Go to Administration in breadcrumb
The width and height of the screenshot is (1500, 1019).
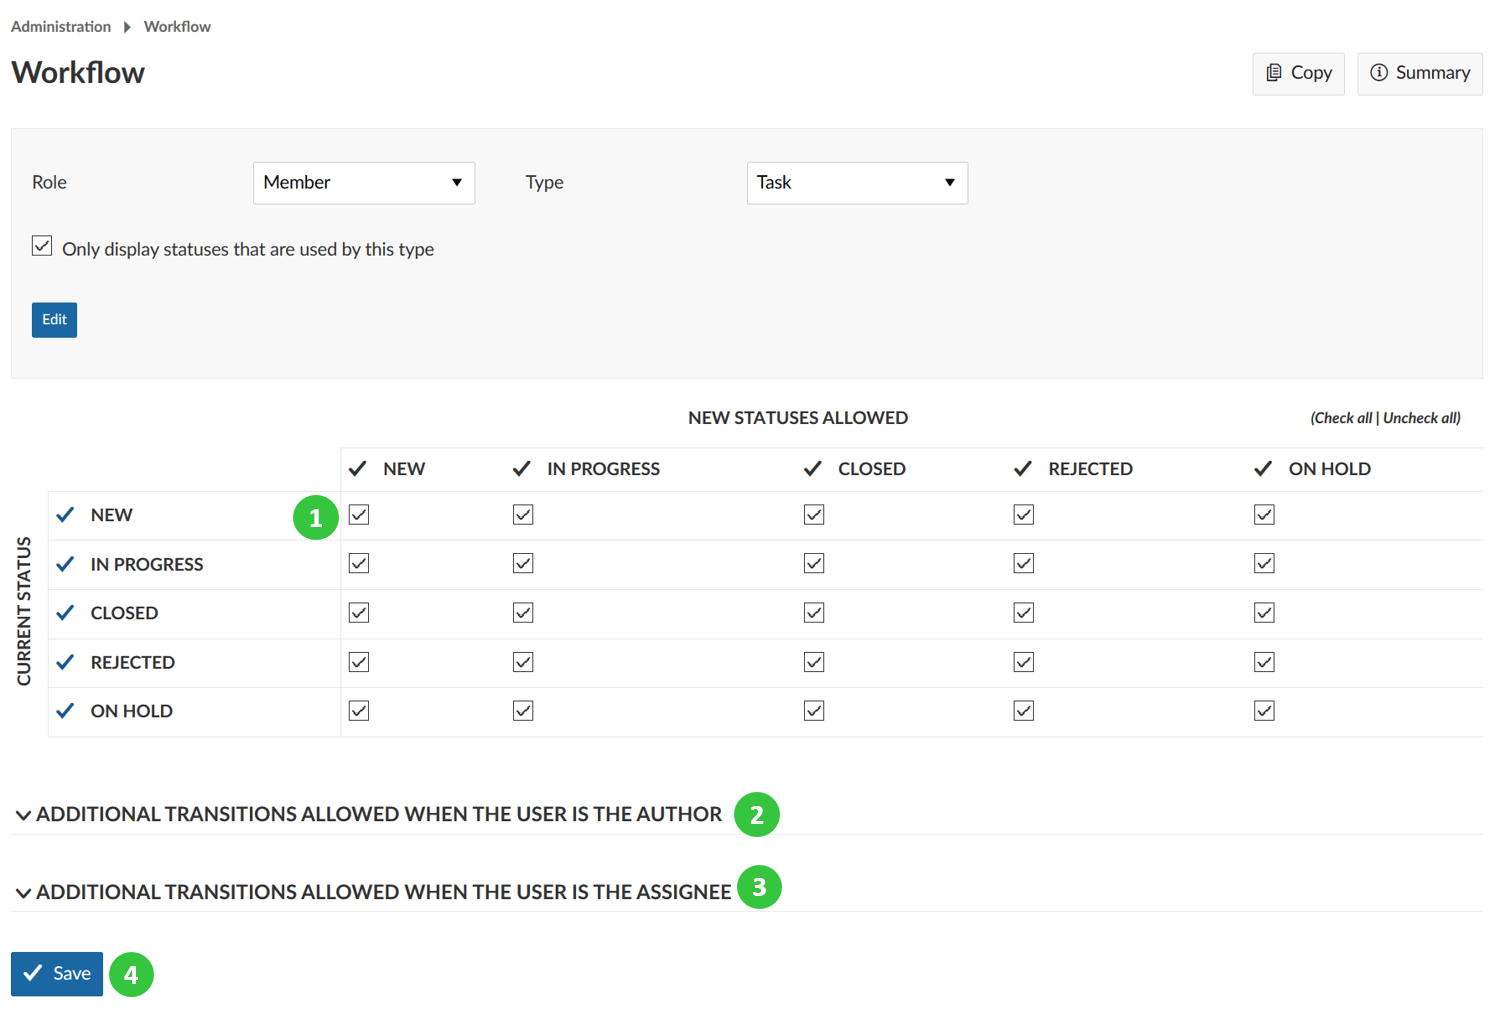61,27
